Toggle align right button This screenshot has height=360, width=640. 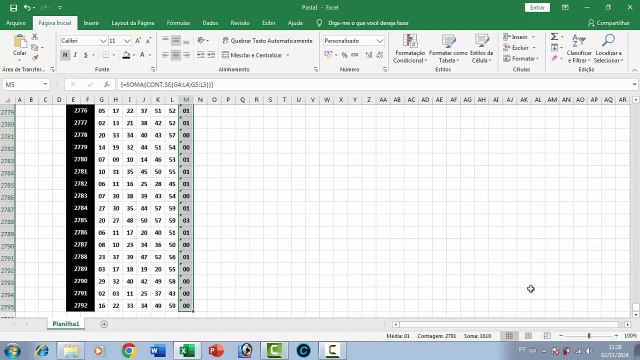(x=186, y=55)
